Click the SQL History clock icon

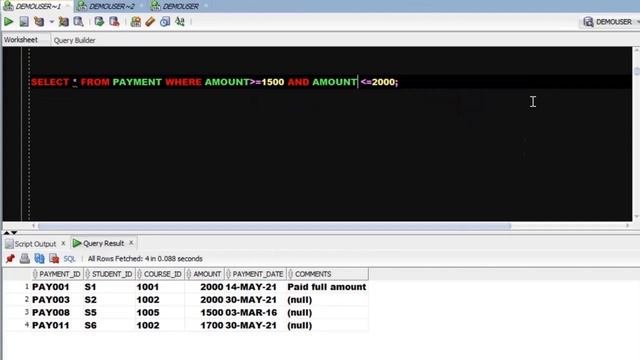tap(165, 22)
